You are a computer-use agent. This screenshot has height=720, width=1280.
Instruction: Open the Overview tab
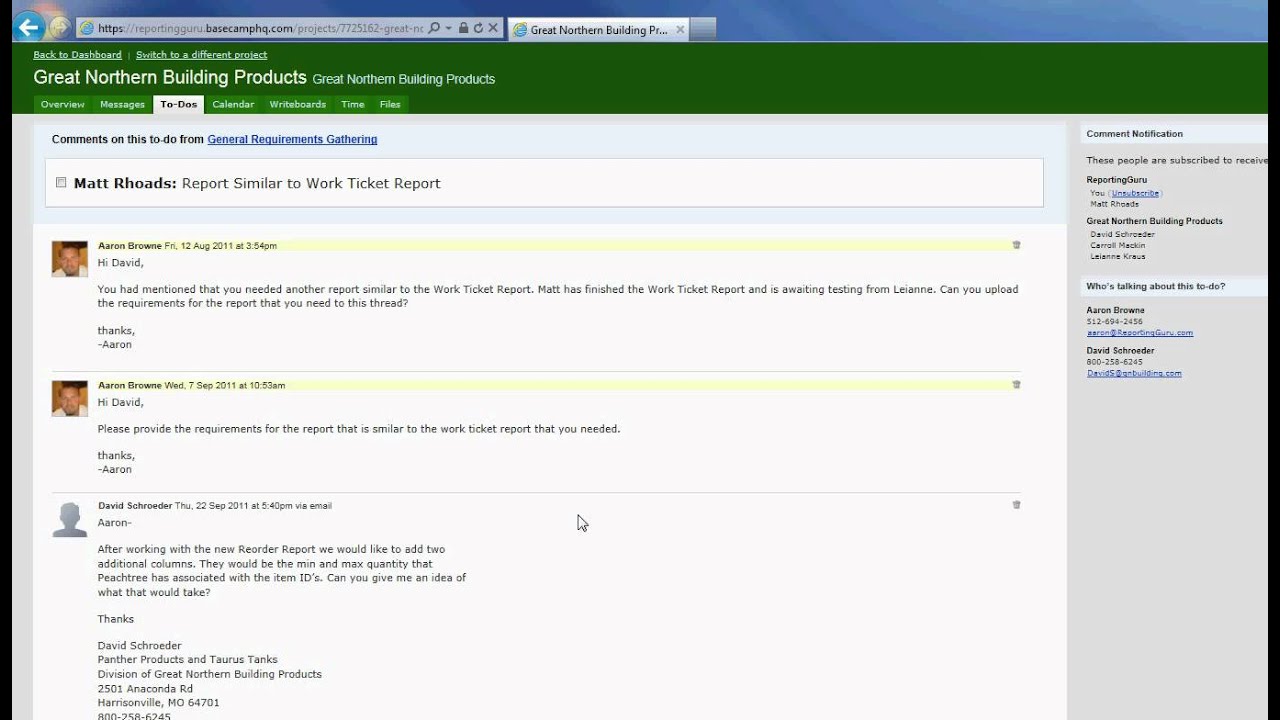click(62, 104)
